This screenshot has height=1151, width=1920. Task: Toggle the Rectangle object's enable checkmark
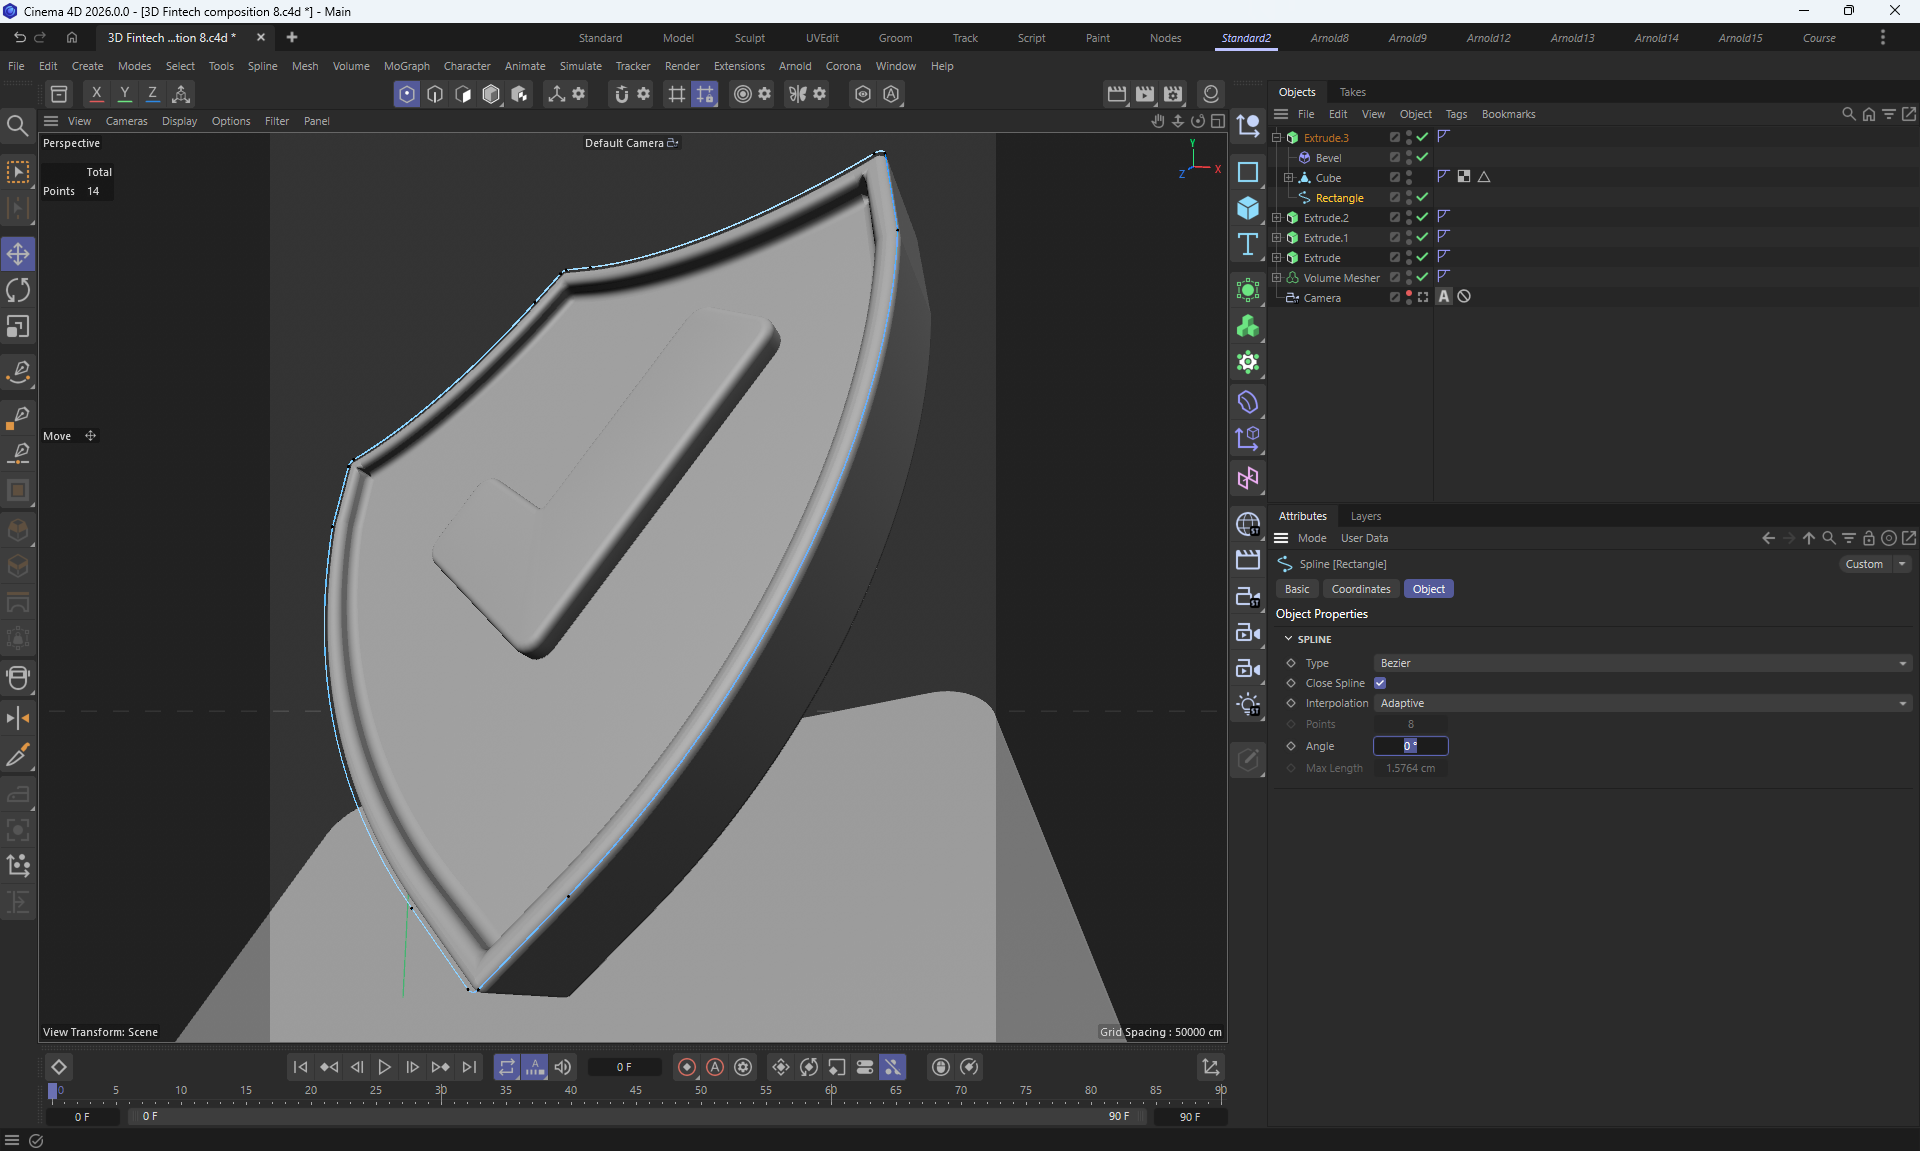tap(1422, 198)
